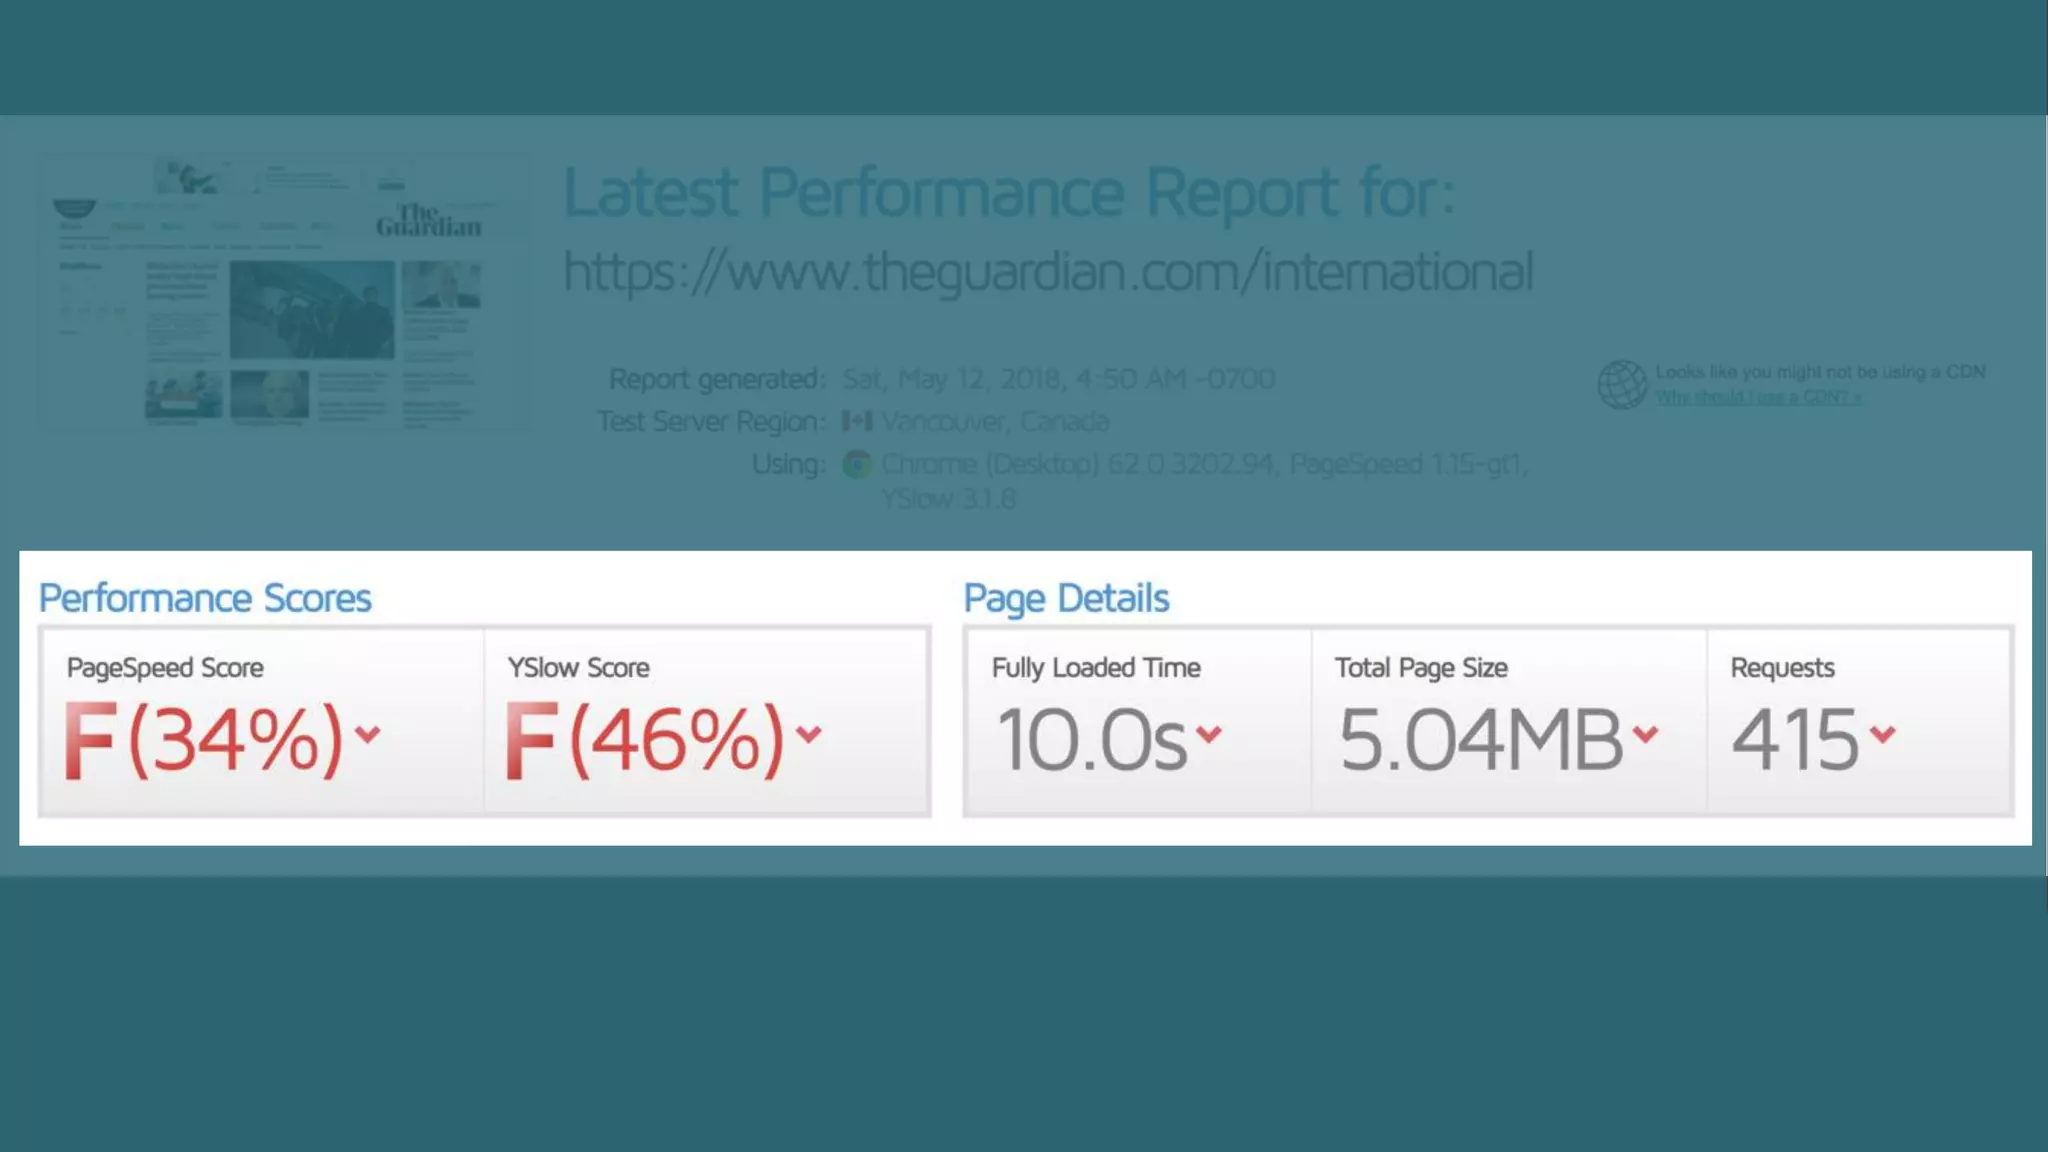Click the 'Latest Performance Report for:' title

(x=1008, y=192)
